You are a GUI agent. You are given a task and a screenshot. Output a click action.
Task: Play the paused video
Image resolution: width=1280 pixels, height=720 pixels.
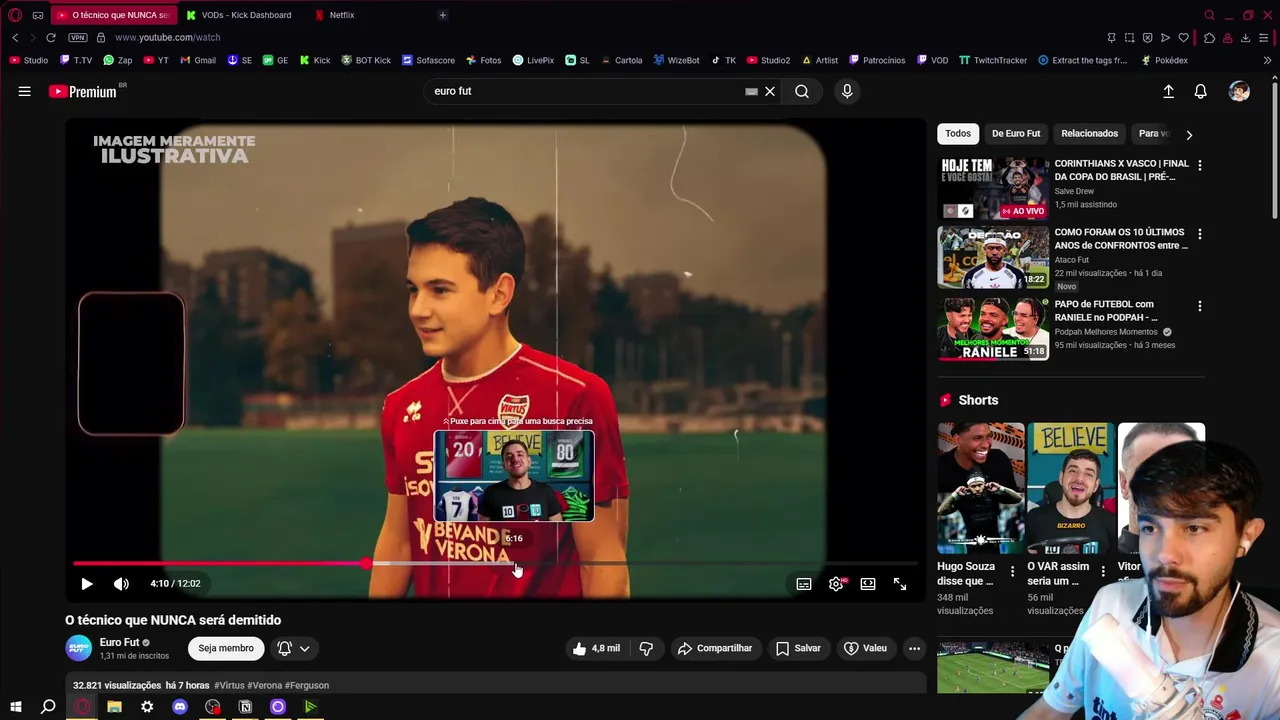tap(87, 584)
